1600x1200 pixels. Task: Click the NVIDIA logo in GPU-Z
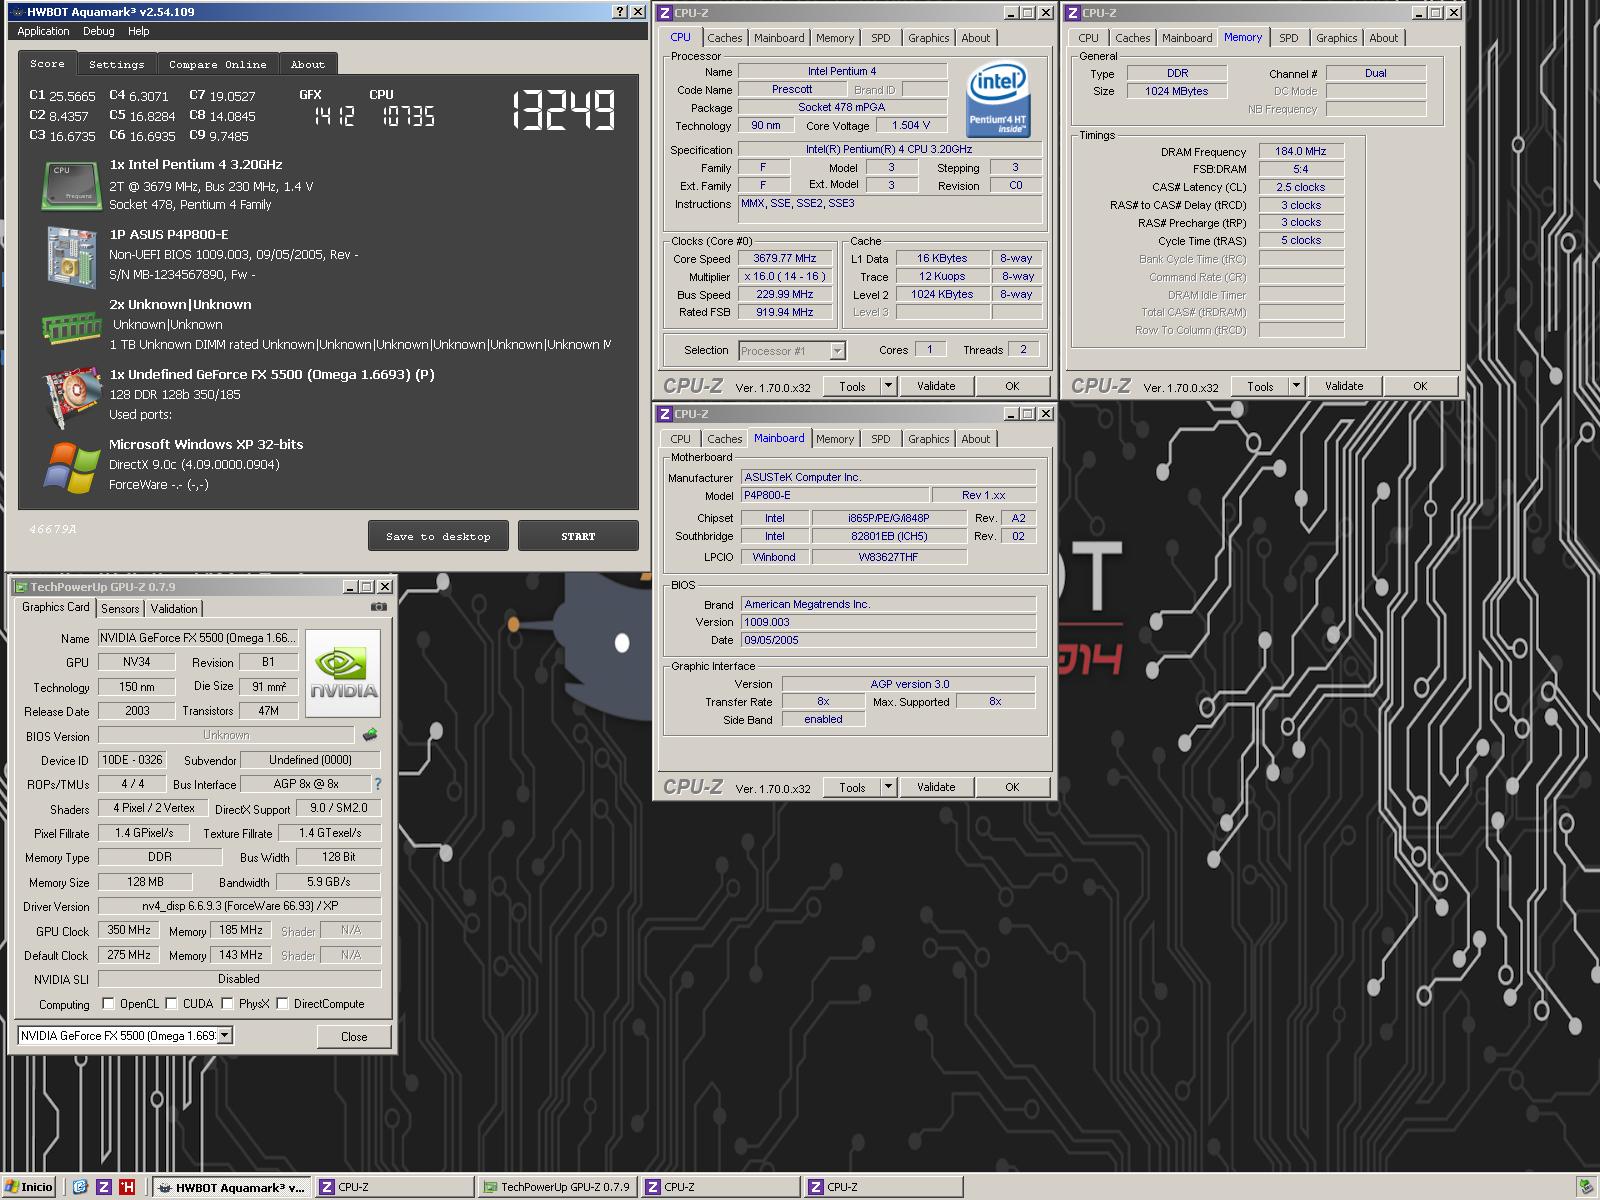343,673
